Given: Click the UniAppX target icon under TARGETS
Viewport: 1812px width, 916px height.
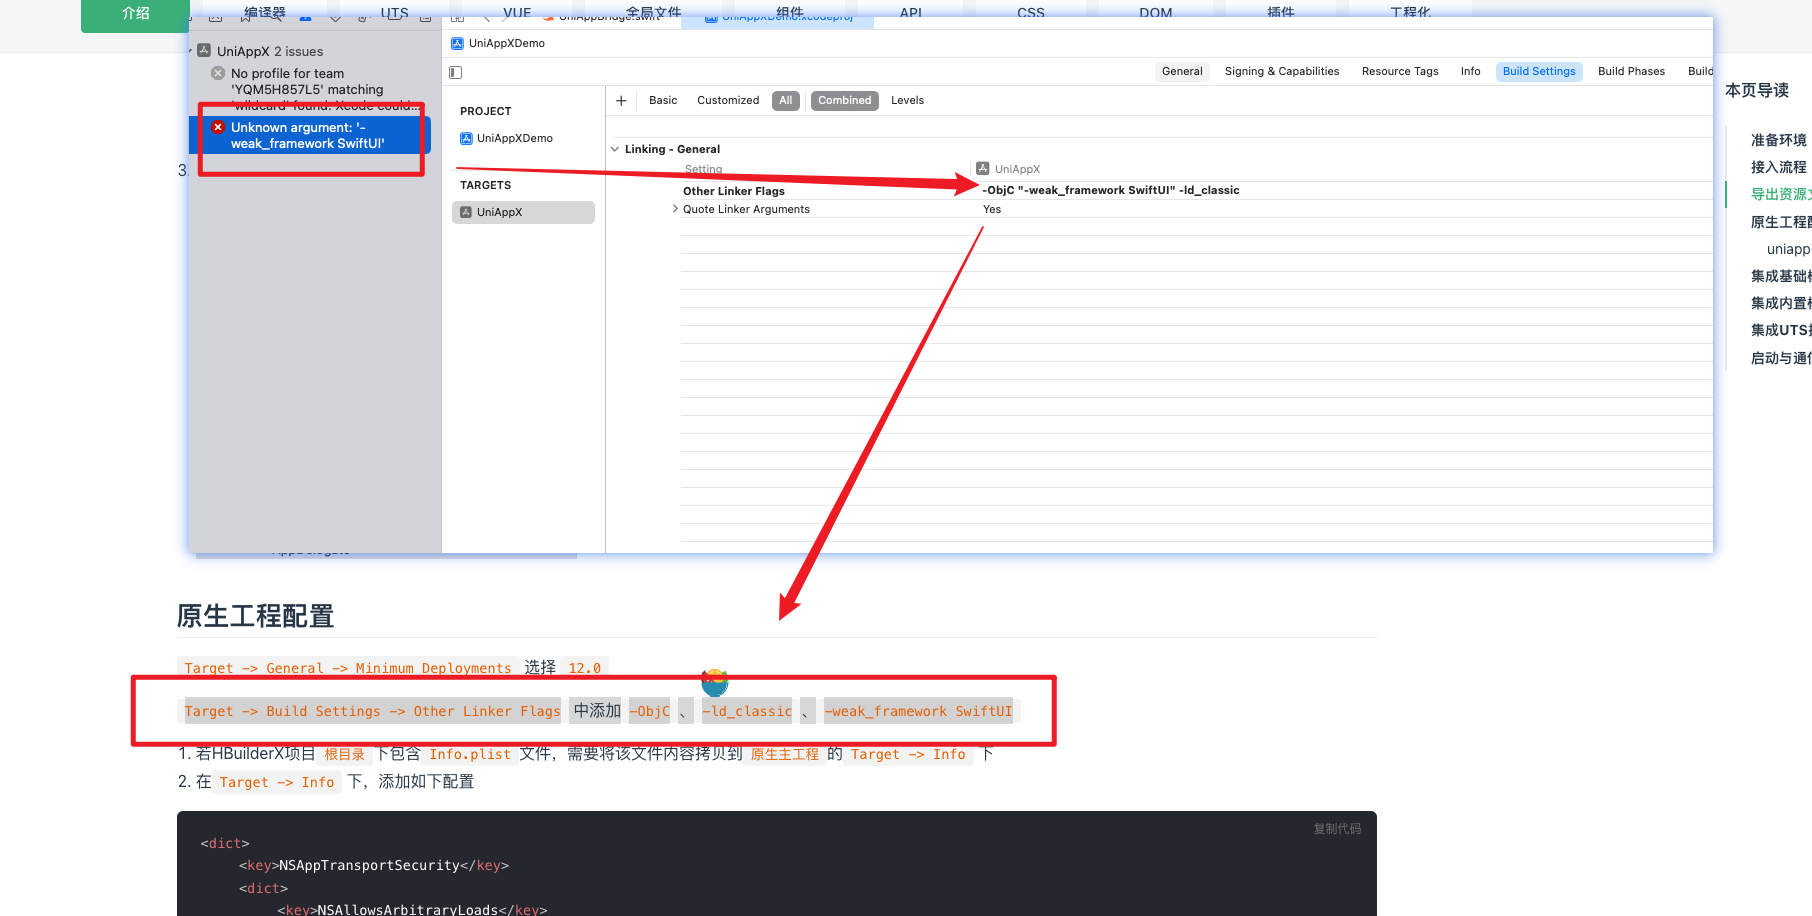Looking at the screenshot, I should tap(466, 212).
